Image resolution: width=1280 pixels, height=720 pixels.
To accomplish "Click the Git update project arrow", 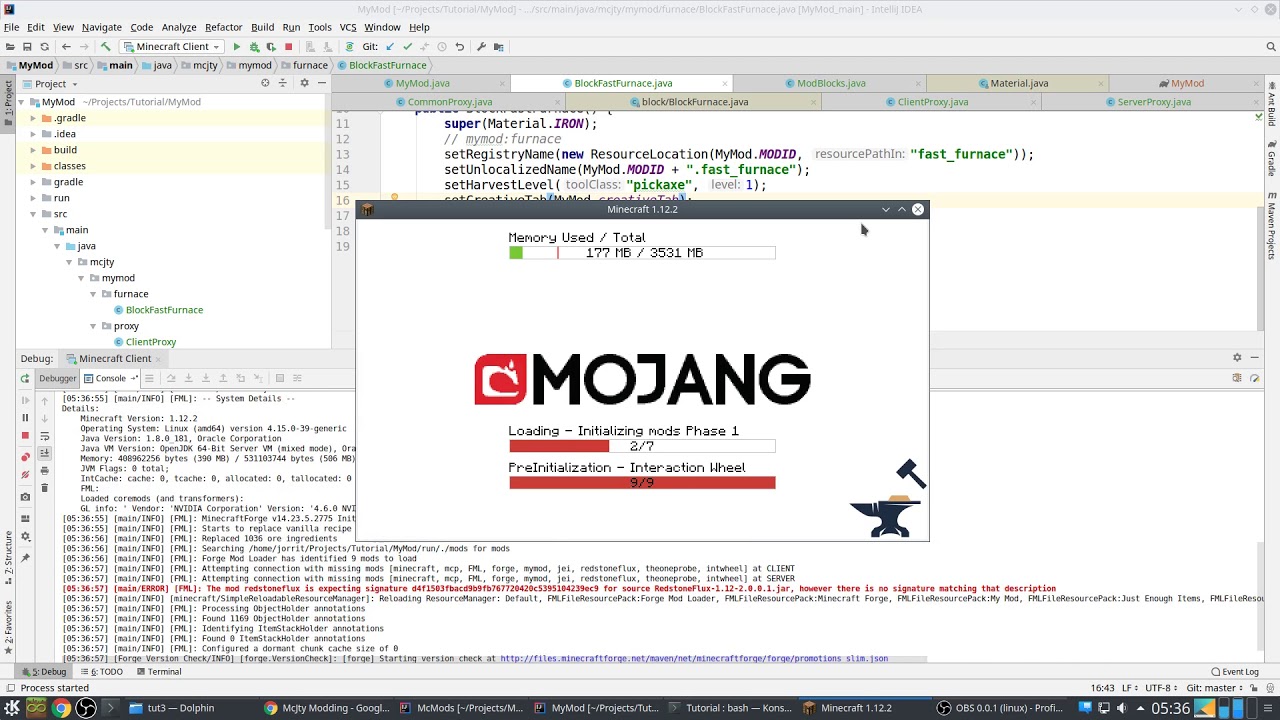I will pos(389,47).
